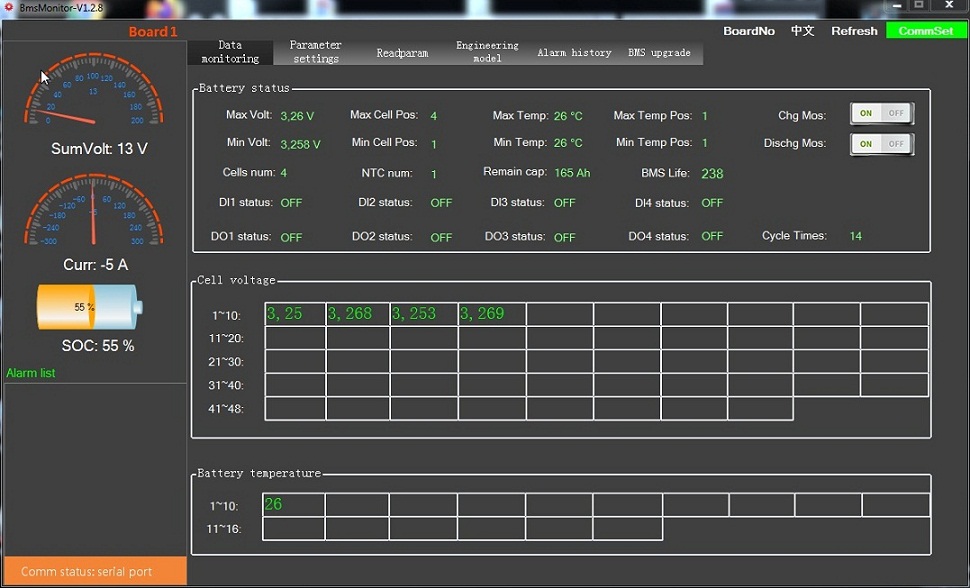Click the 21~30: cell voltage row label

pos(226,361)
